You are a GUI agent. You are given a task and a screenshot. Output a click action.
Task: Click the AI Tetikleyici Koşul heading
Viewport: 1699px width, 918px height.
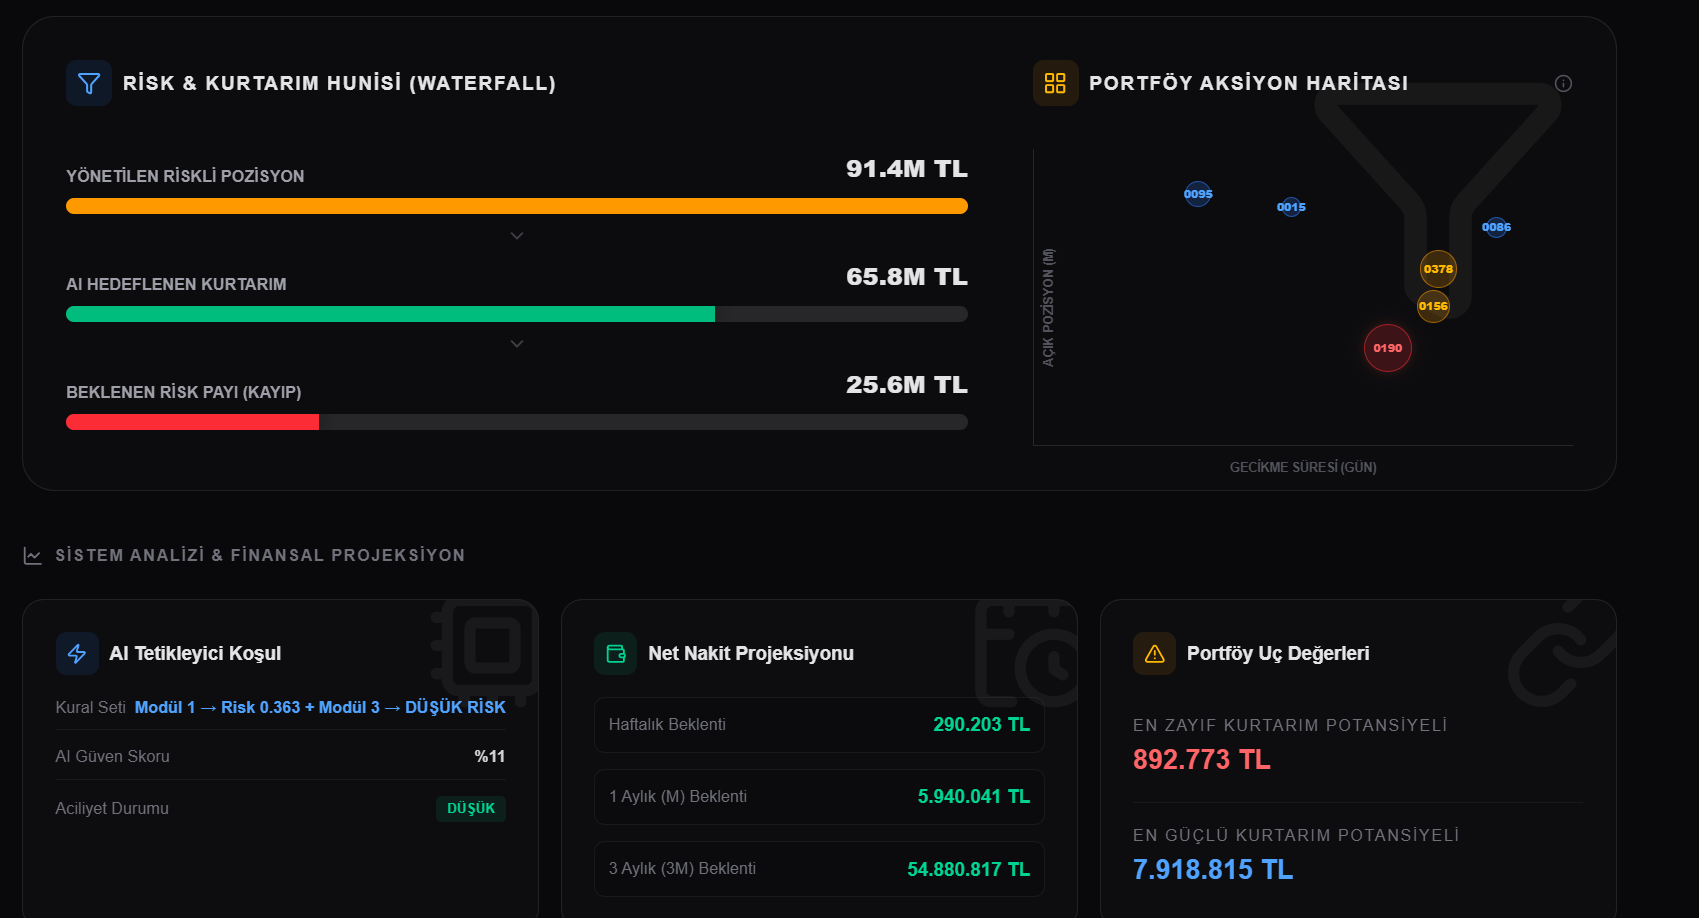coord(195,653)
